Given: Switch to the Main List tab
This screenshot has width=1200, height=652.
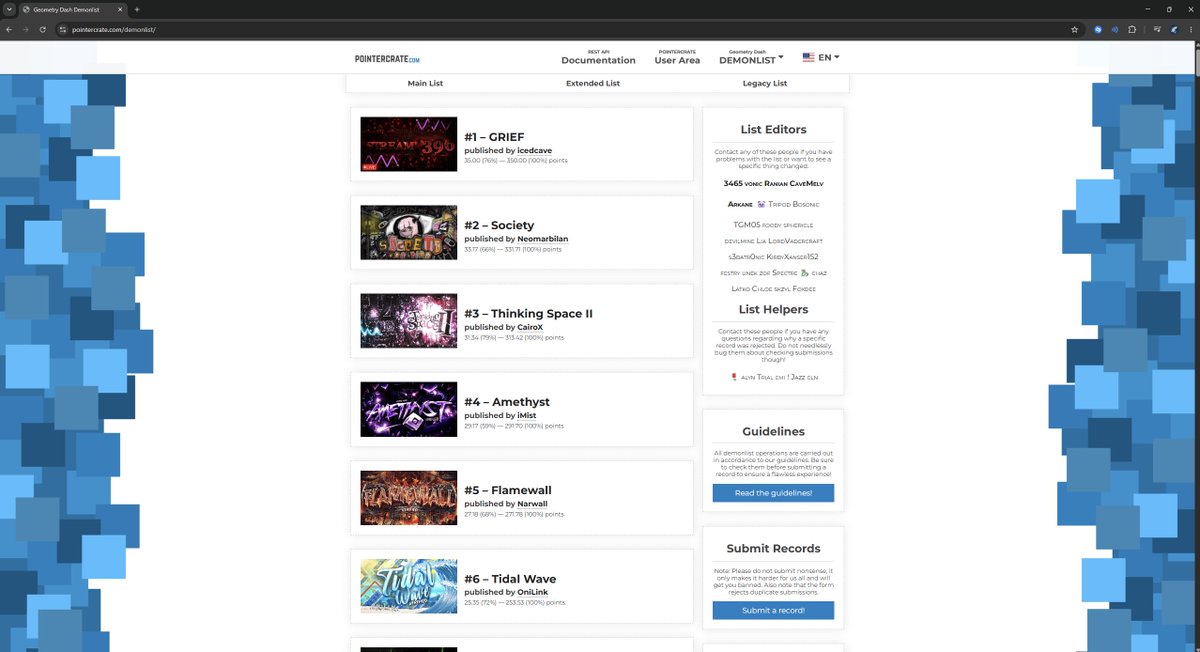Looking at the screenshot, I should tap(425, 83).
